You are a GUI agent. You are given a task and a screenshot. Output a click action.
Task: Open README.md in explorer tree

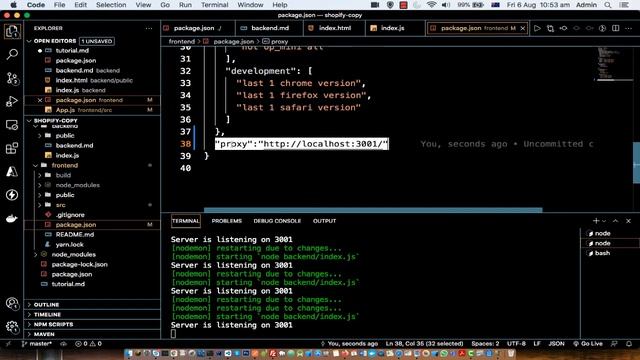[x=75, y=235]
